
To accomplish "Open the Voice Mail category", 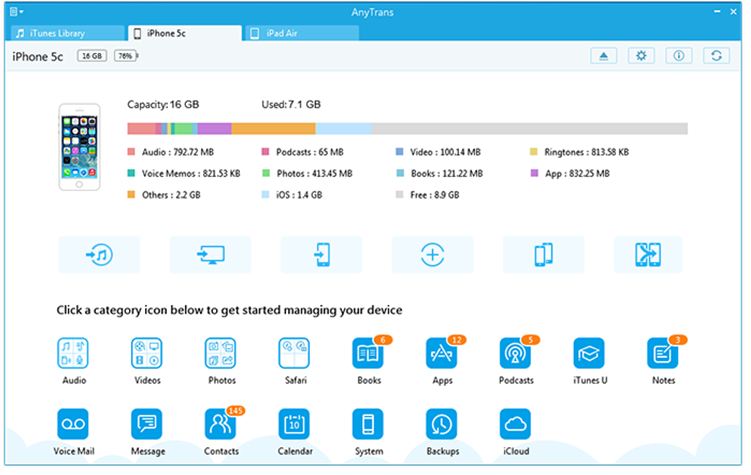I will [73, 424].
